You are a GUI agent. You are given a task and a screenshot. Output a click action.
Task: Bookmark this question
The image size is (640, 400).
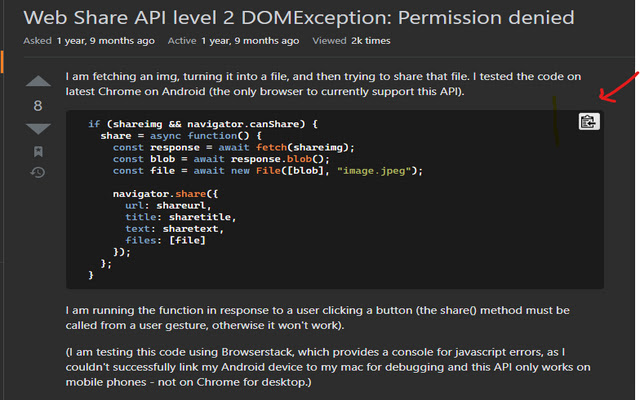point(38,152)
